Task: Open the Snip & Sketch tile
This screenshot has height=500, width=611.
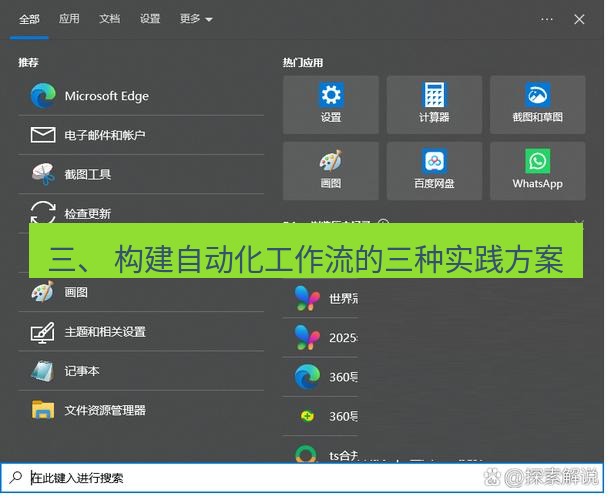Action: pyautogui.click(x=537, y=105)
